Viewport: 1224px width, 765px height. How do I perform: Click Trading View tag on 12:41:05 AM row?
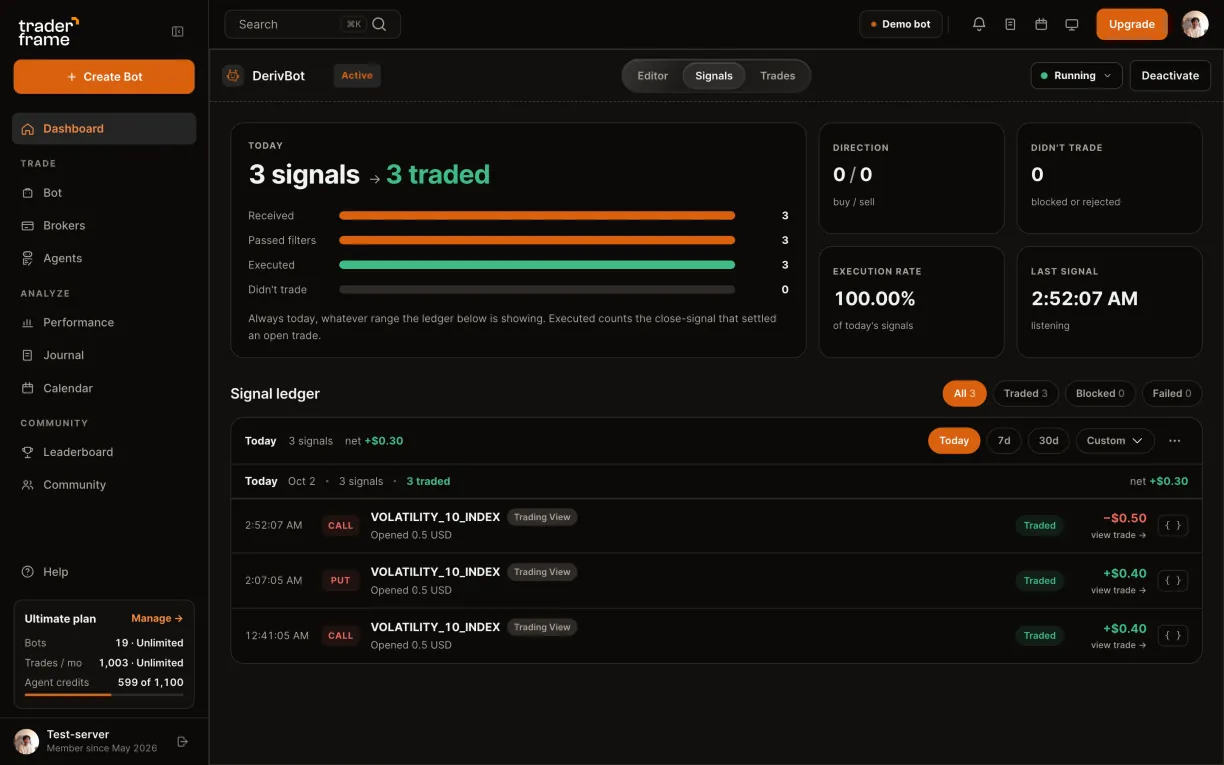click(x=542, y=628)
